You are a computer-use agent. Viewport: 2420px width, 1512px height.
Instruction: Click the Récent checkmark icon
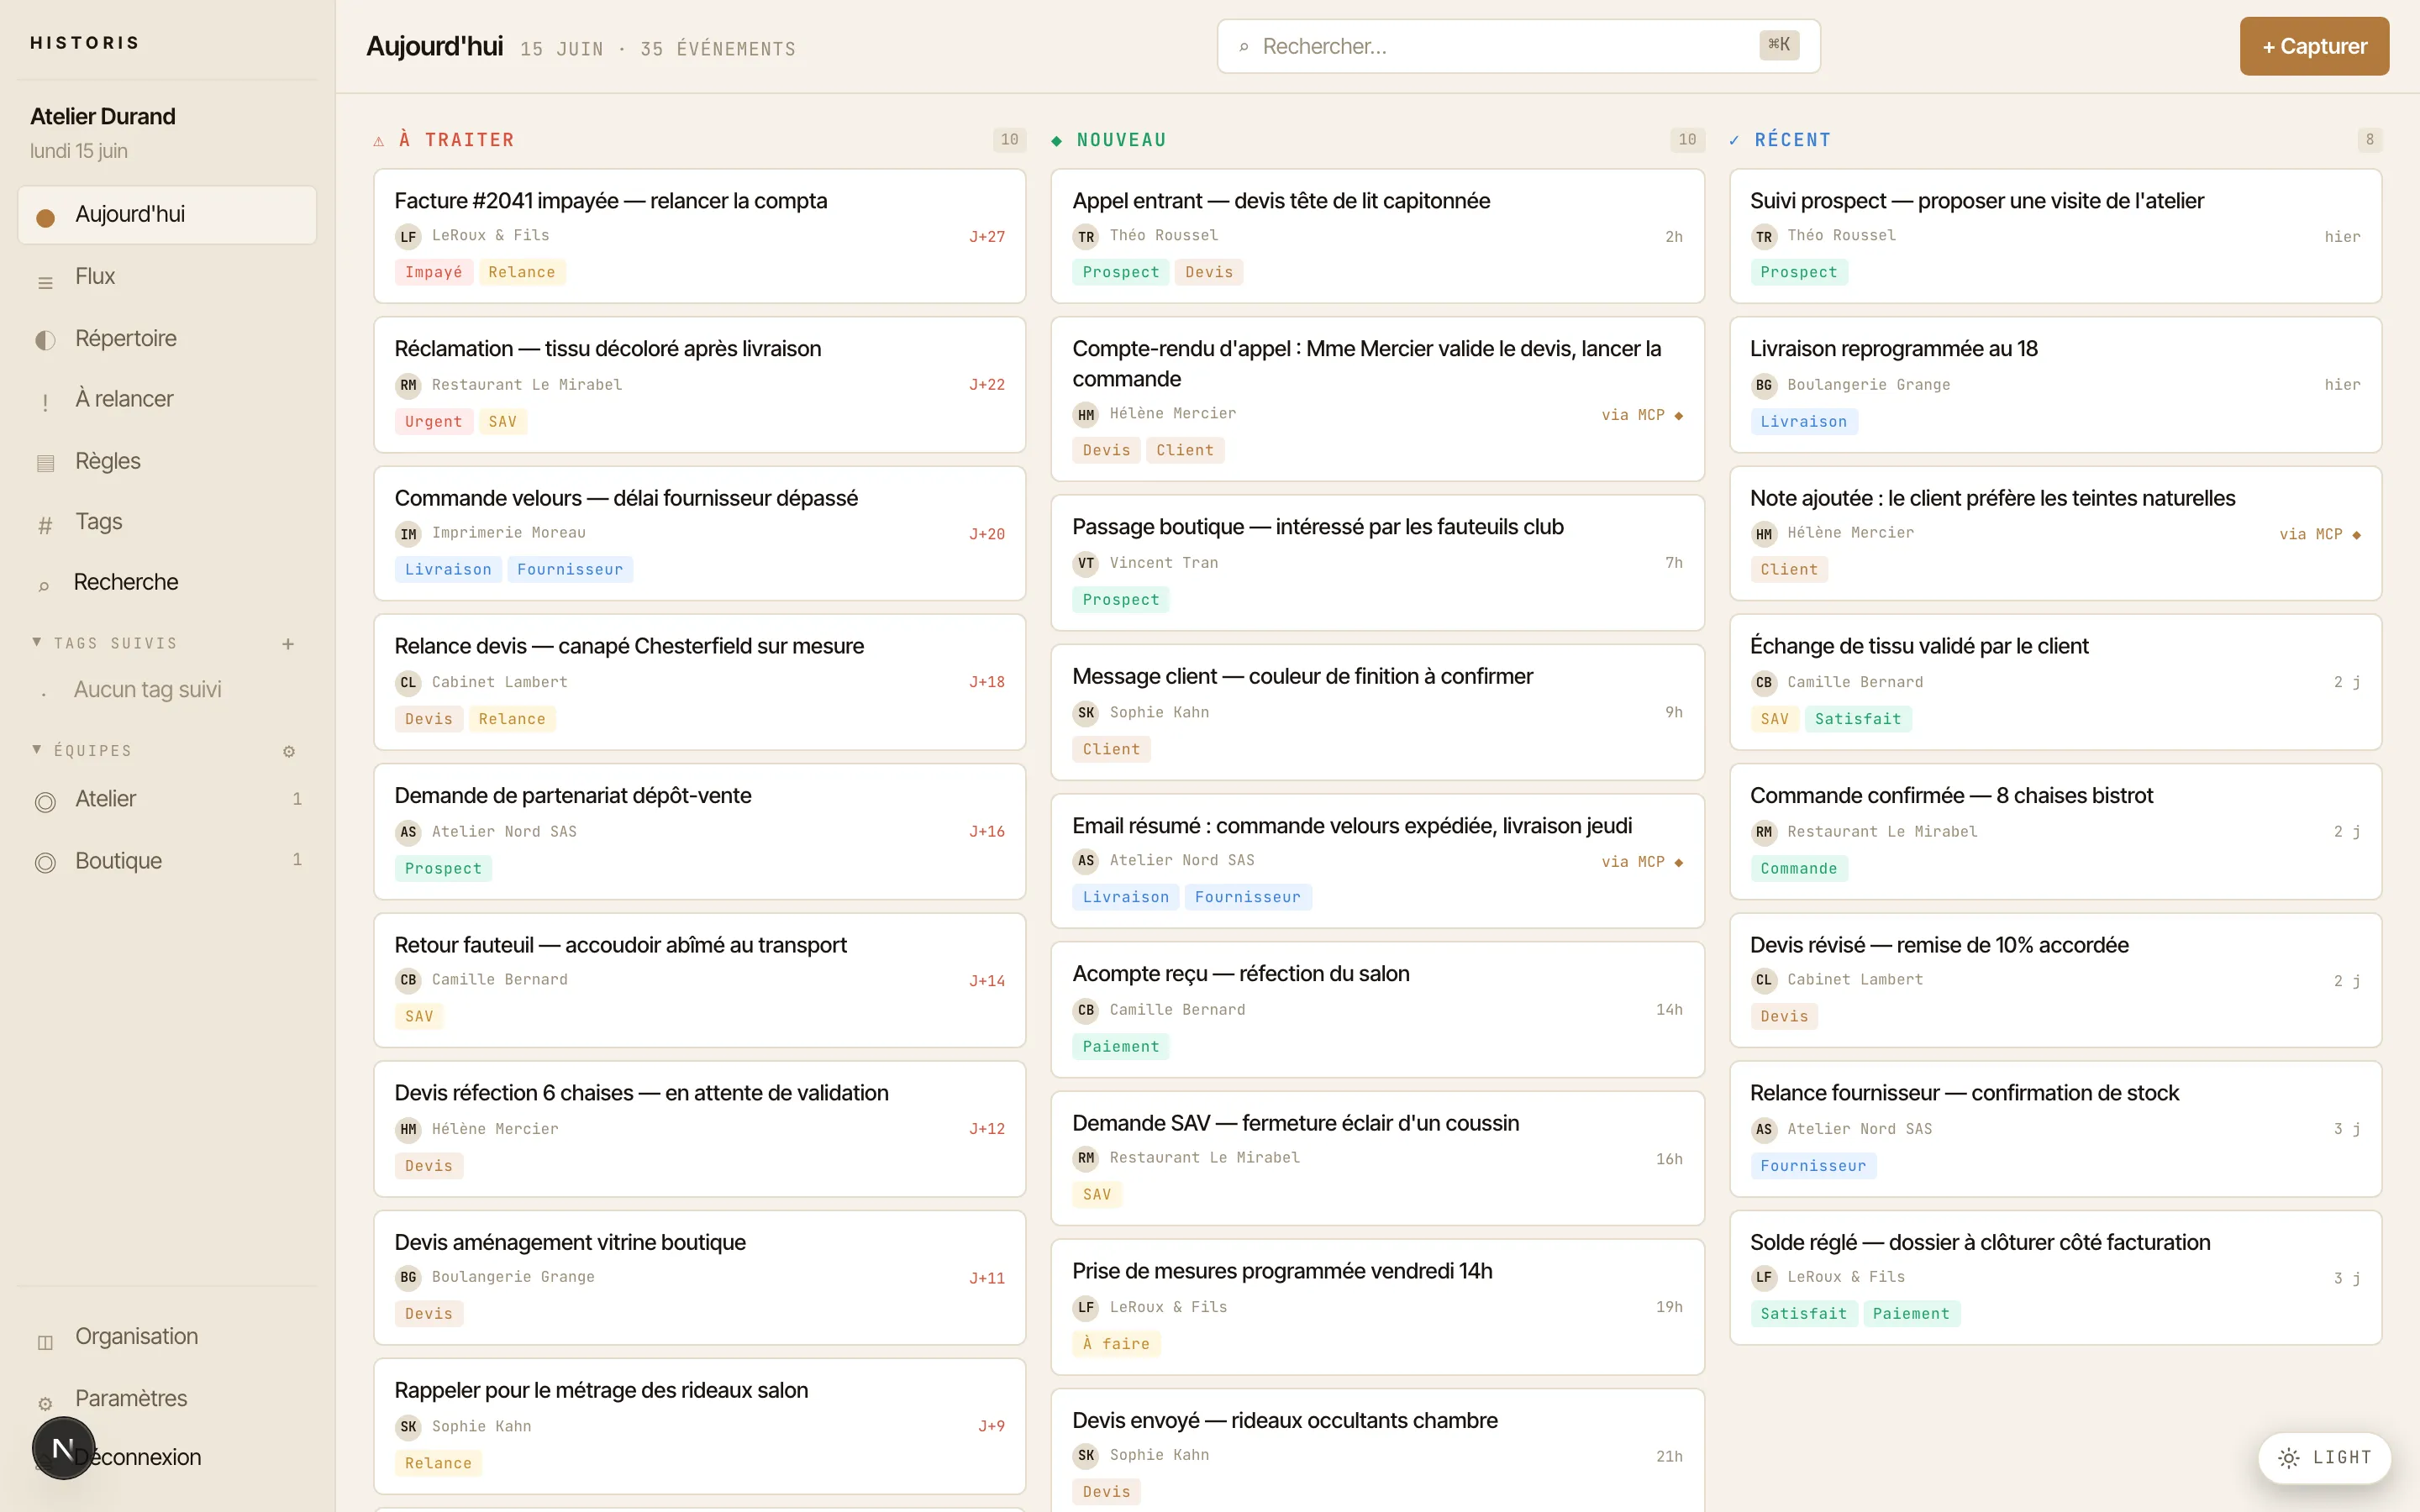pyautogui.click(x=1734, y=141)
